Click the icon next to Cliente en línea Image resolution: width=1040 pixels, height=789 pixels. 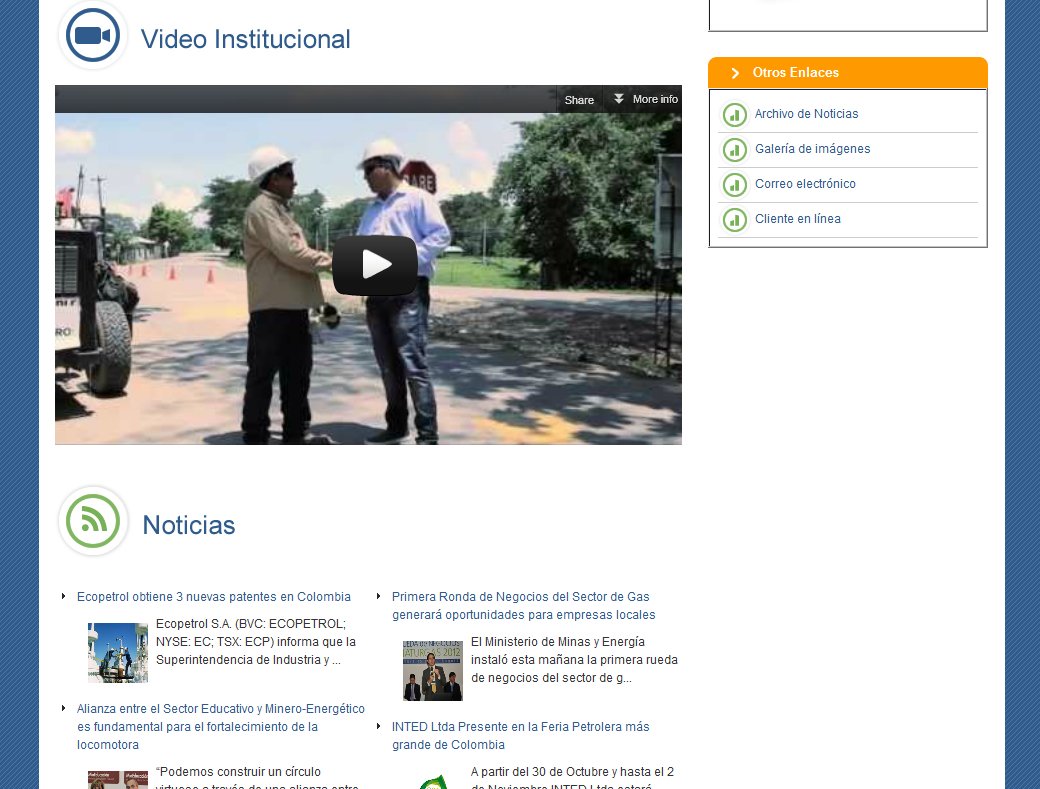coord(735,220)
